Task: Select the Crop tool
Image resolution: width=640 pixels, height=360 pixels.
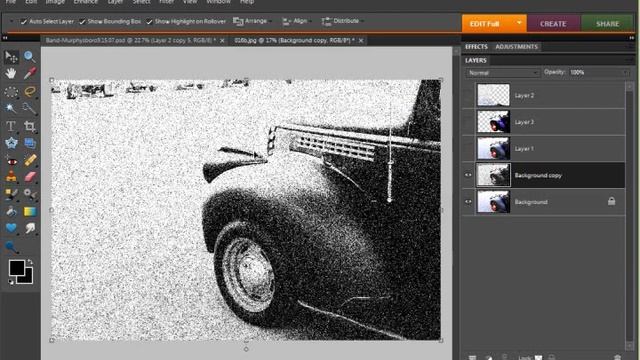Action: [x=29, y=126]
